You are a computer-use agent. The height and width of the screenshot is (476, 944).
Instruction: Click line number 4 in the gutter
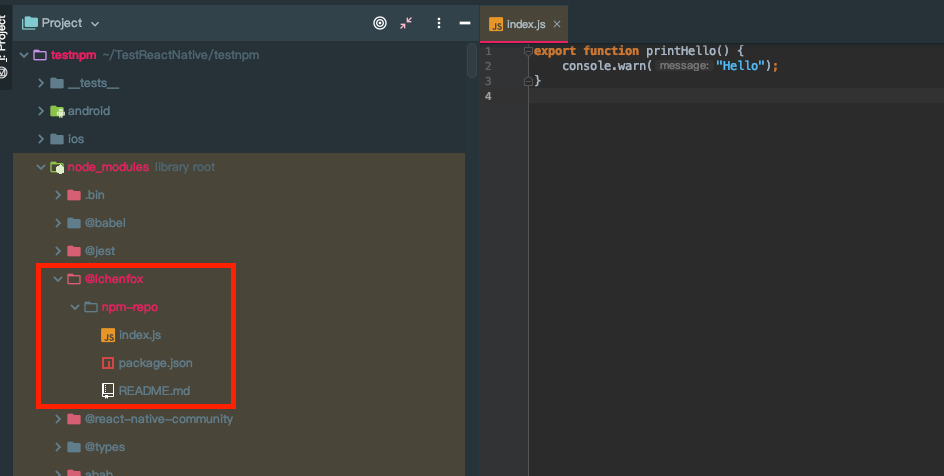(x=488, y=96)
